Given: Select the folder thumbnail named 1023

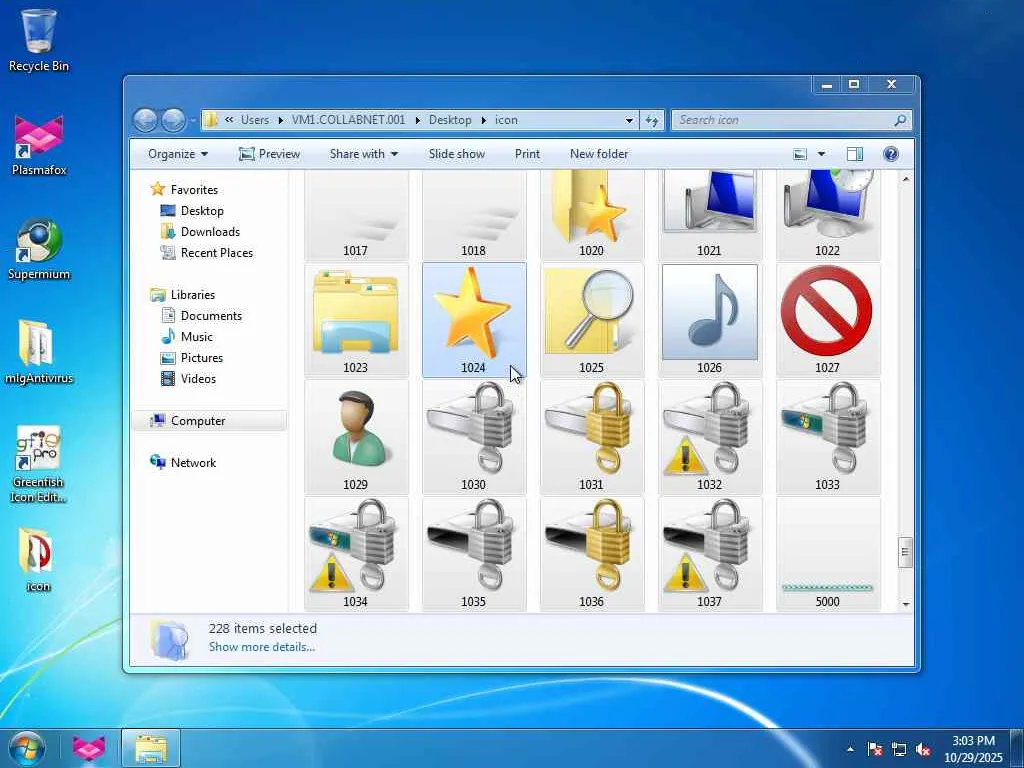Looking at the screenshot, I should point(356,320).
